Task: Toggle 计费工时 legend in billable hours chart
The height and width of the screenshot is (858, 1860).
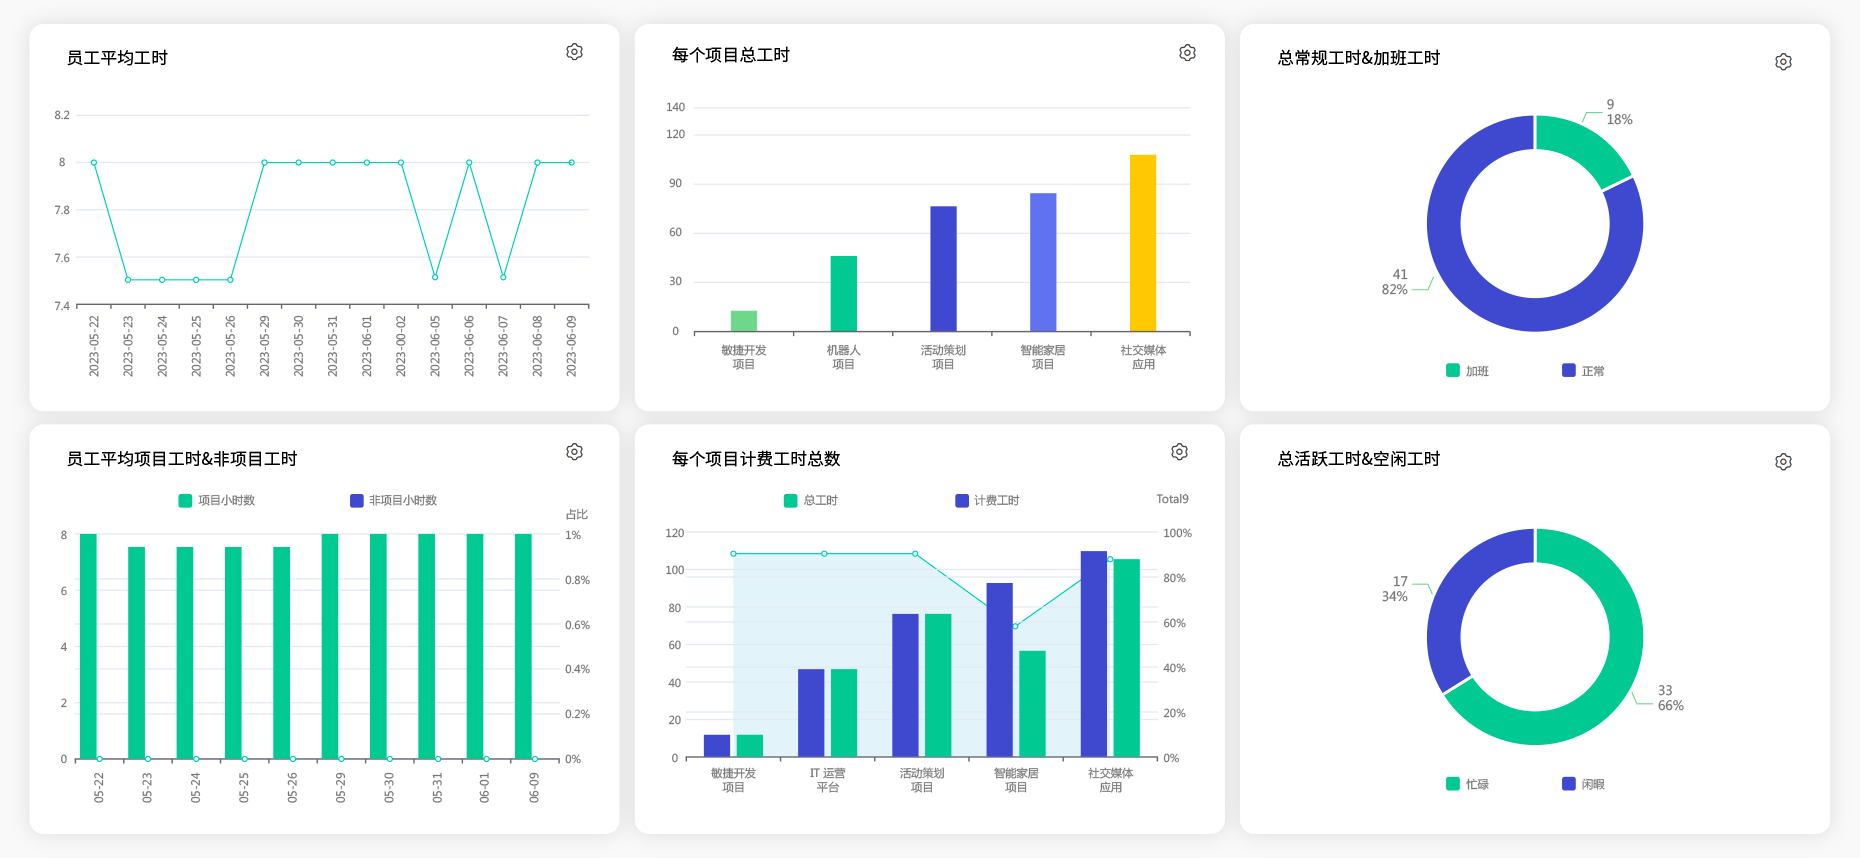Action: tap(987, 501)
